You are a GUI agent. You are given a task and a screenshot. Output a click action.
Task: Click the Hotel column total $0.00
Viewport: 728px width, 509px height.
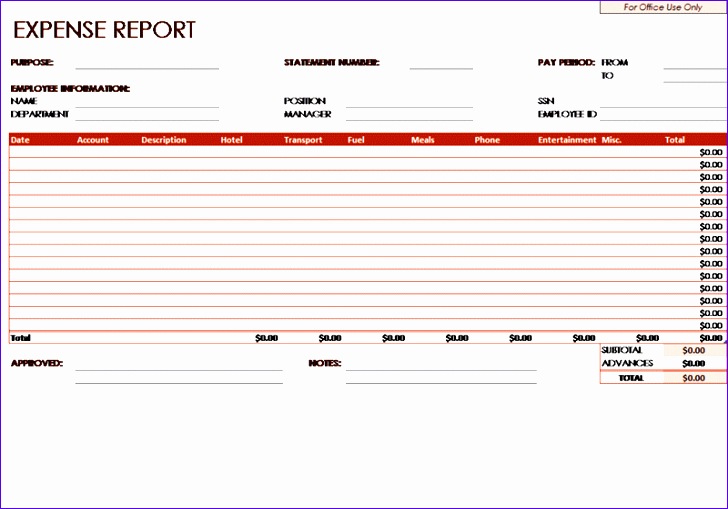click(x=266, y=338)
